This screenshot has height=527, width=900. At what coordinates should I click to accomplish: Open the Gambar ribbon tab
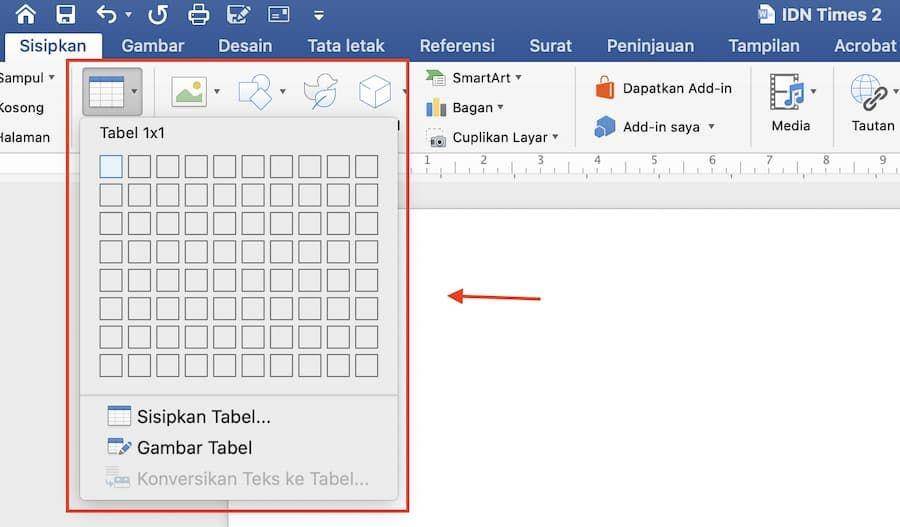(x=153, y=45)
